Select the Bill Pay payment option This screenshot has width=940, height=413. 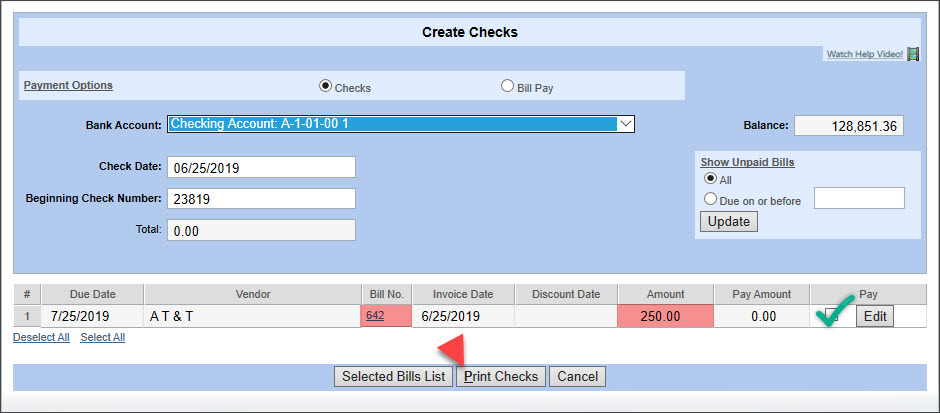507,86
